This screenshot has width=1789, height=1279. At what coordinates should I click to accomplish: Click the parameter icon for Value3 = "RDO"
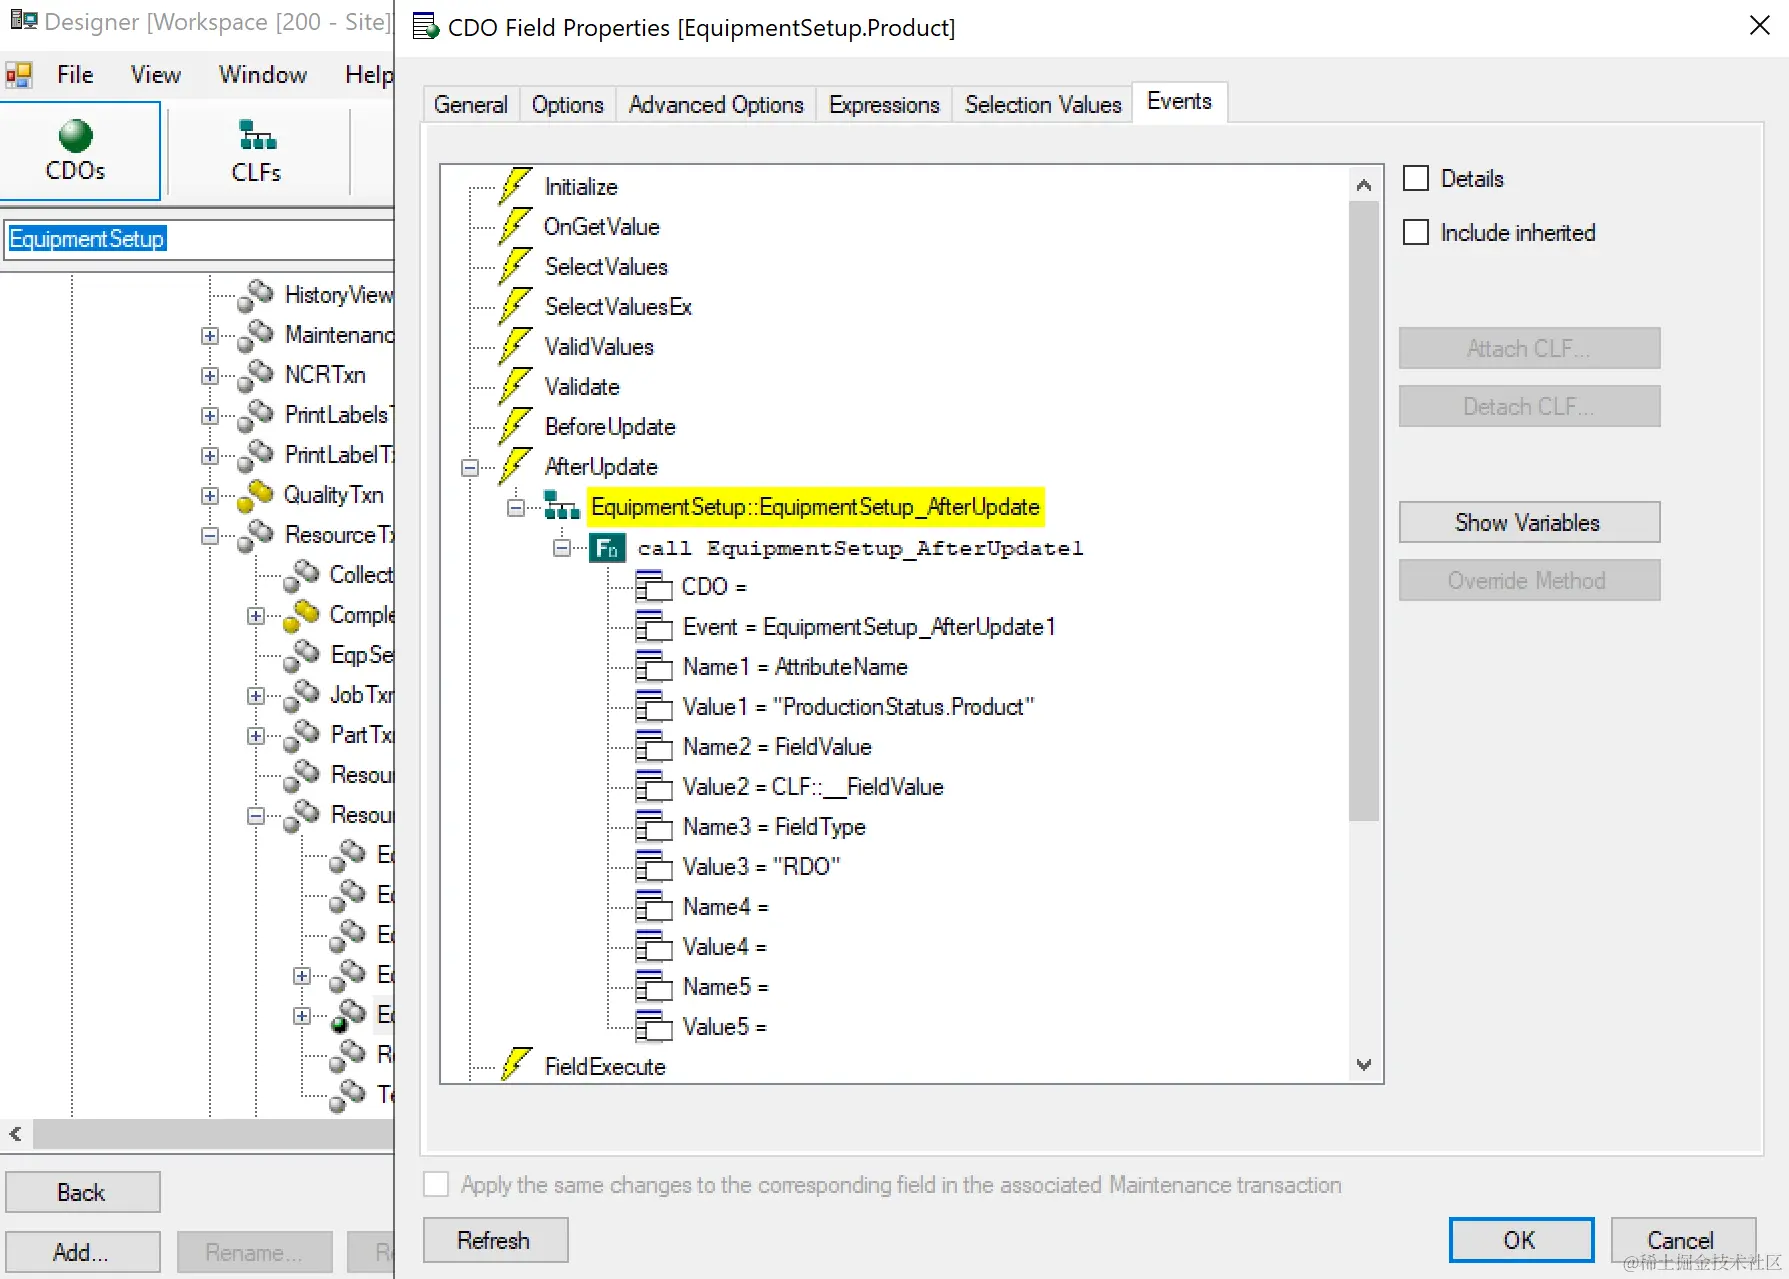(654, 866)
